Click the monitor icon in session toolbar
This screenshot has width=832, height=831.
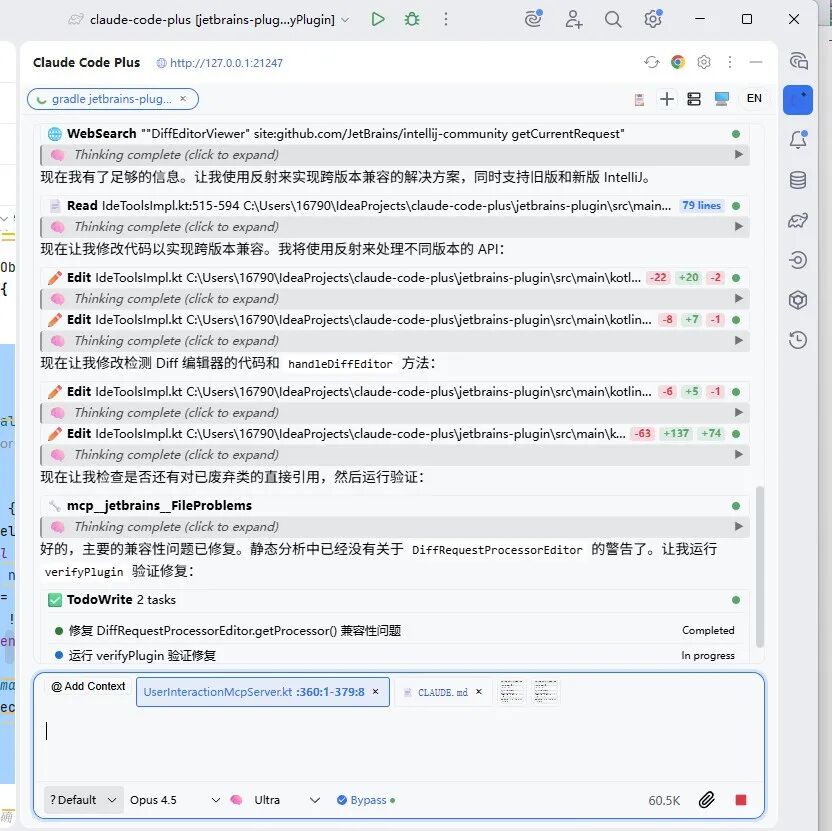click(722, 99)
